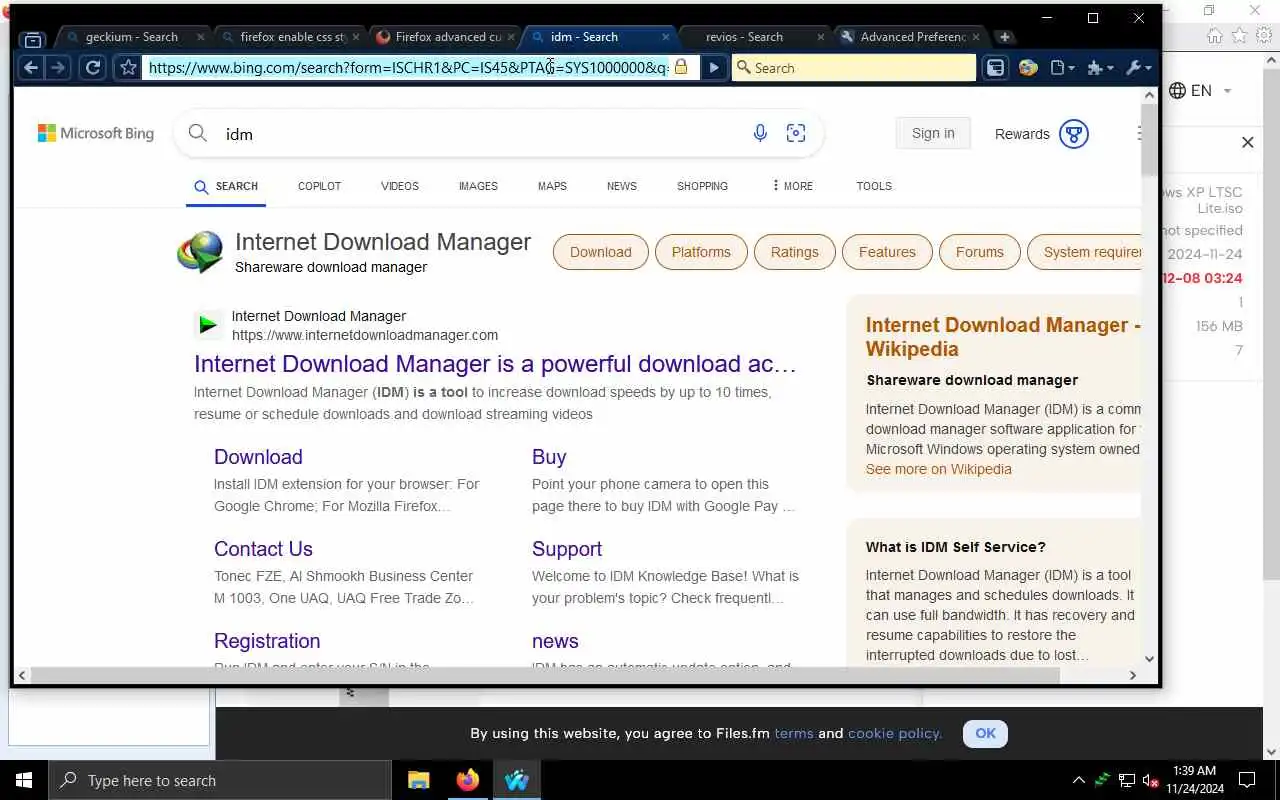This screenshot has width=1280, height=800.
Task: Bookmark this page with the star icon
Action: (128, 67)
